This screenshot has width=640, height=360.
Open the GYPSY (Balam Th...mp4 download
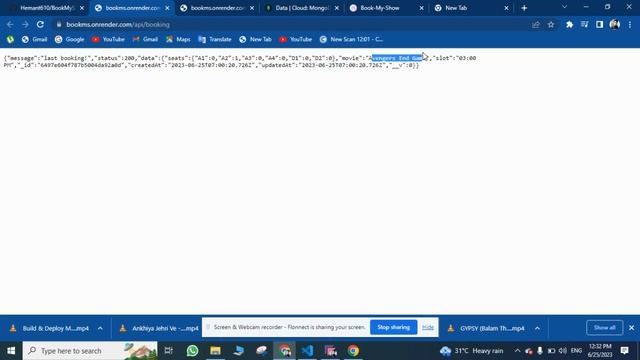pos(487,328)
